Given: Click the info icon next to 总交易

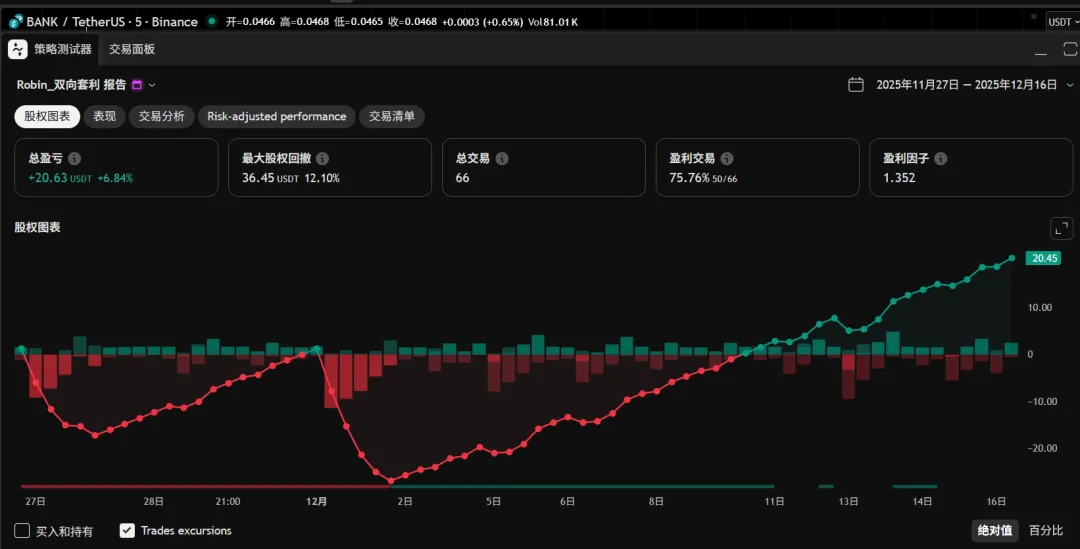Looking at the screenshot, I should [x=502, y=159].
